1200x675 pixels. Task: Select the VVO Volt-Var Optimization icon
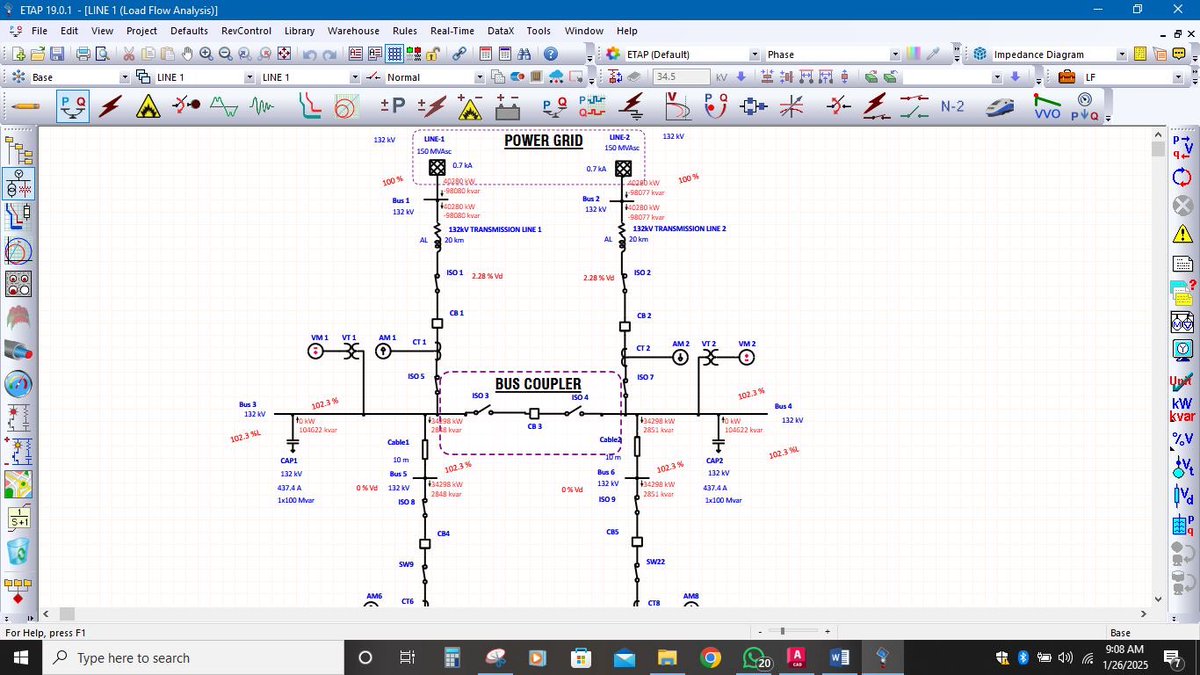coord(1047,105)
